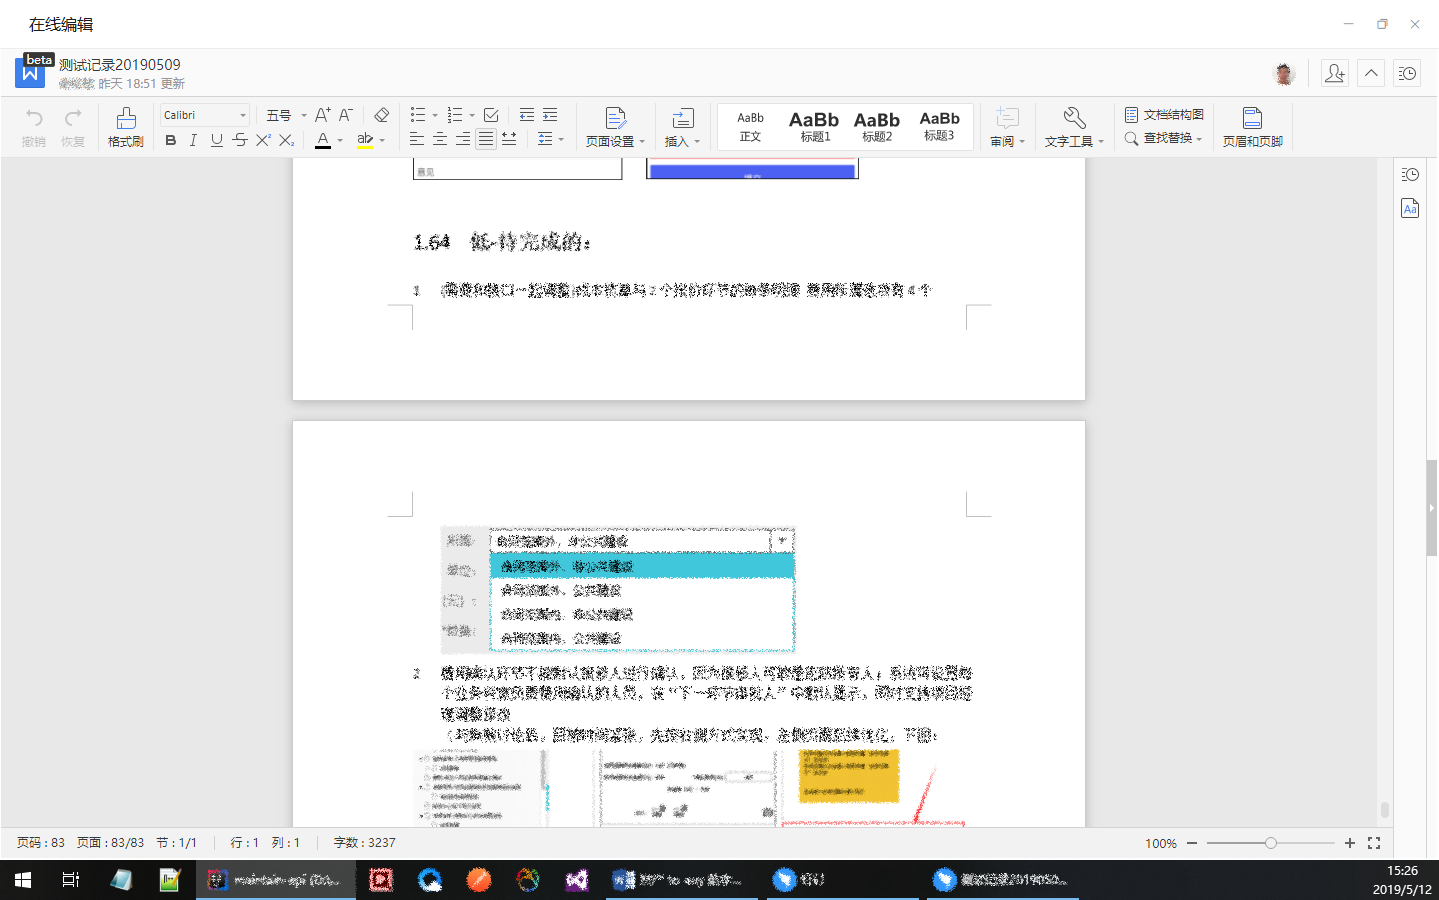Open the 页面设置 page setup menu

pos(615,127)
